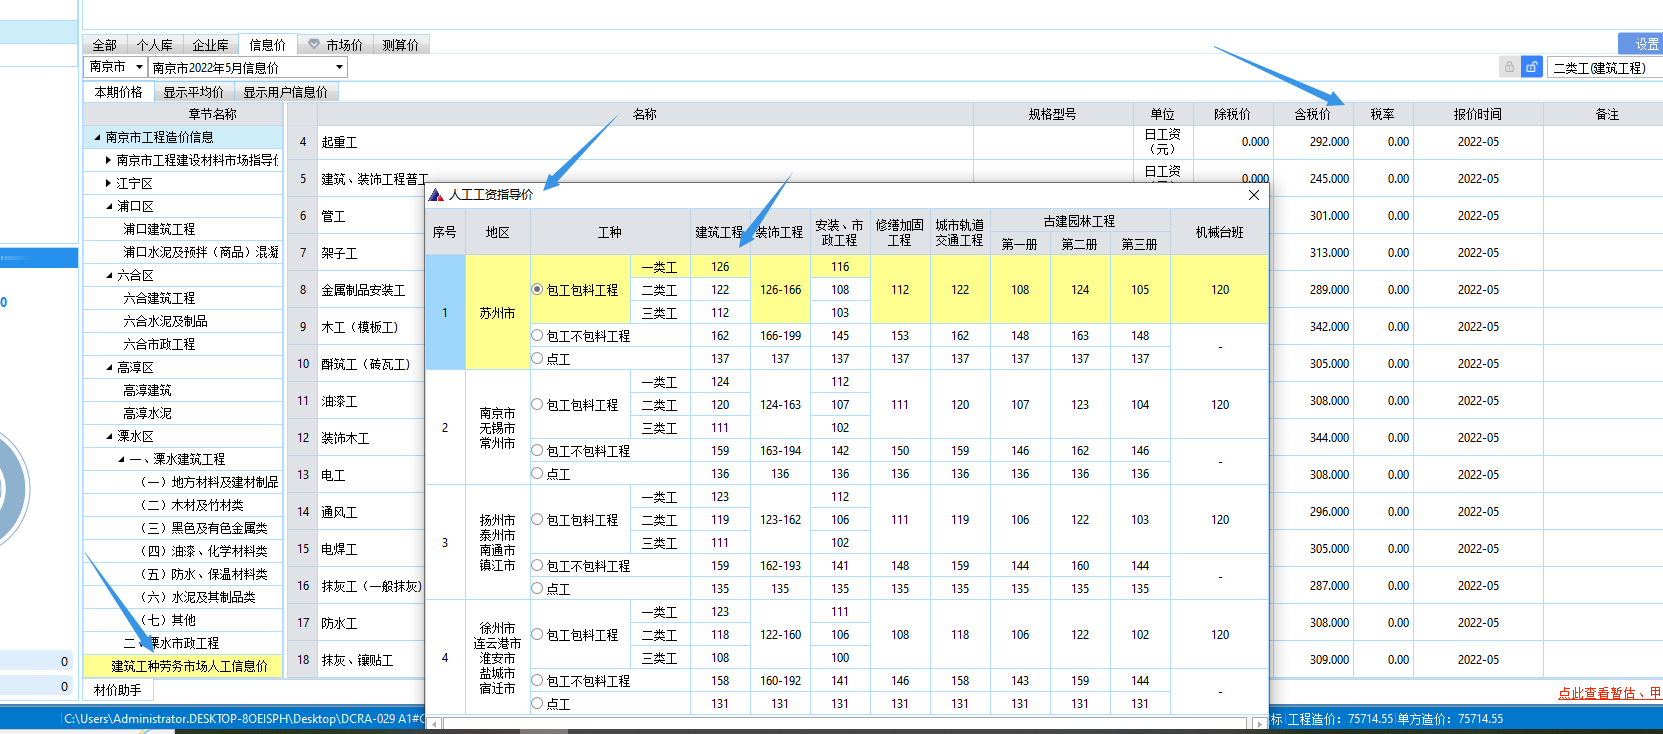Open the 南京市2022年5月信息价 period dropdown

[x=339, y=67]
